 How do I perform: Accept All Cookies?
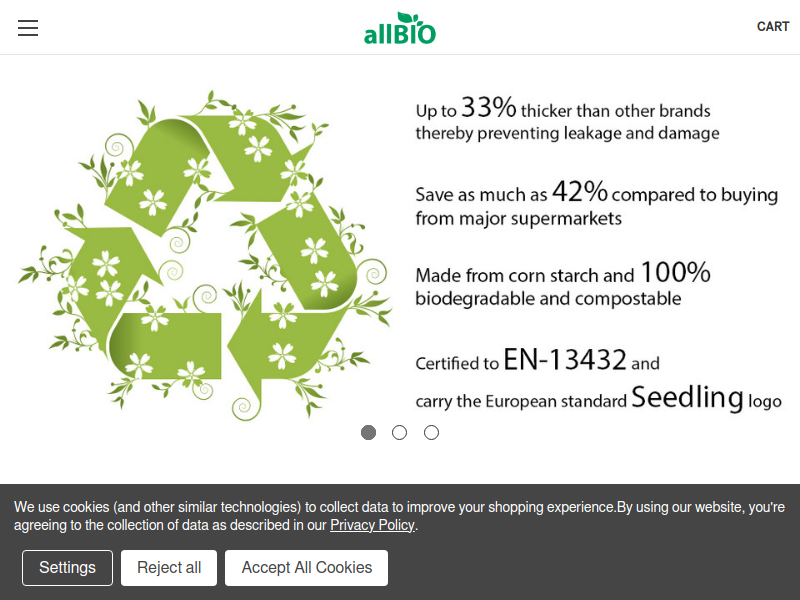(306, 568)
